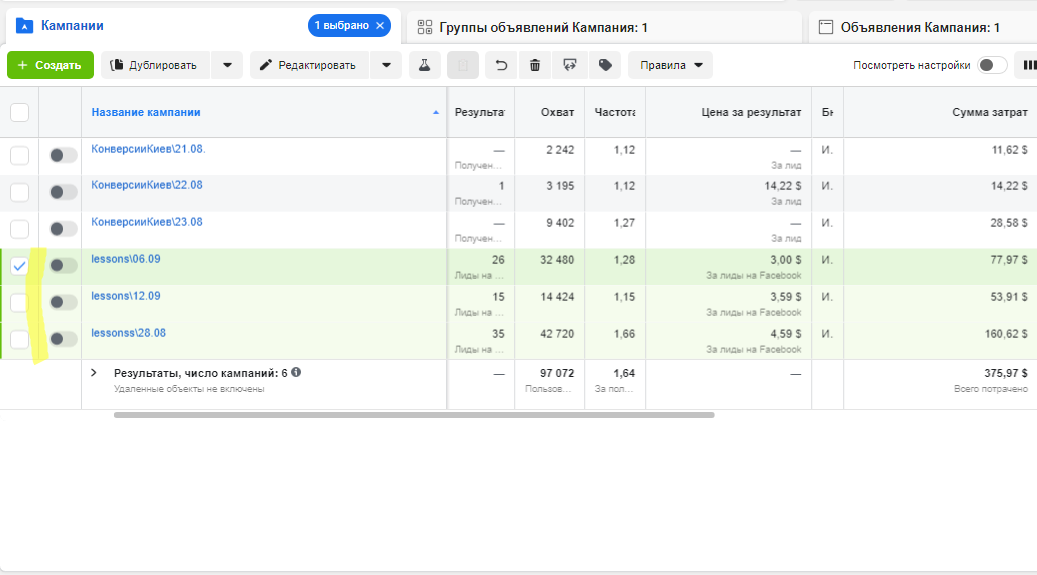Open campaign link КонверсииКиев\22.08
The width and height of the screenshot is (1037, 575).
147,185
